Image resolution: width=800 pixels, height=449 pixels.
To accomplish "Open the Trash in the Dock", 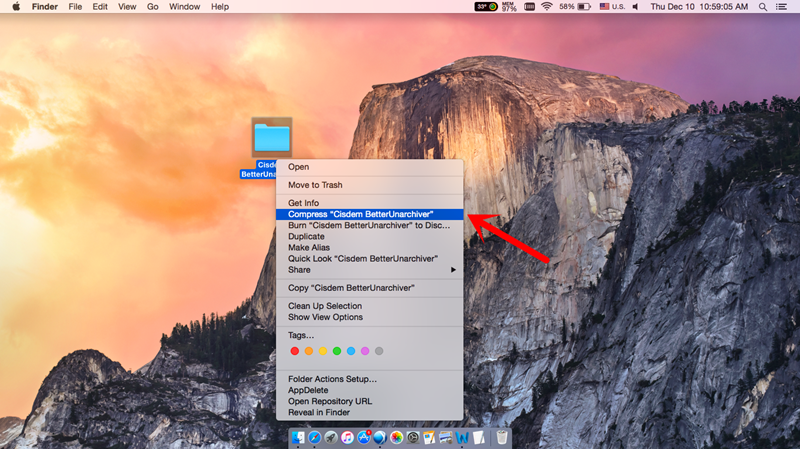I will pos(502,437).
